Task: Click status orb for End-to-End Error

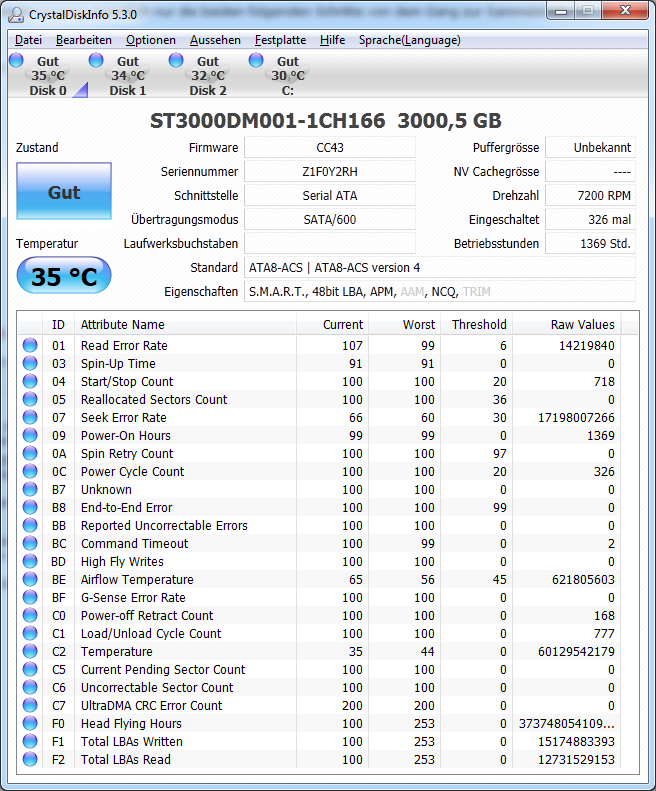Action: coord(30,507)
